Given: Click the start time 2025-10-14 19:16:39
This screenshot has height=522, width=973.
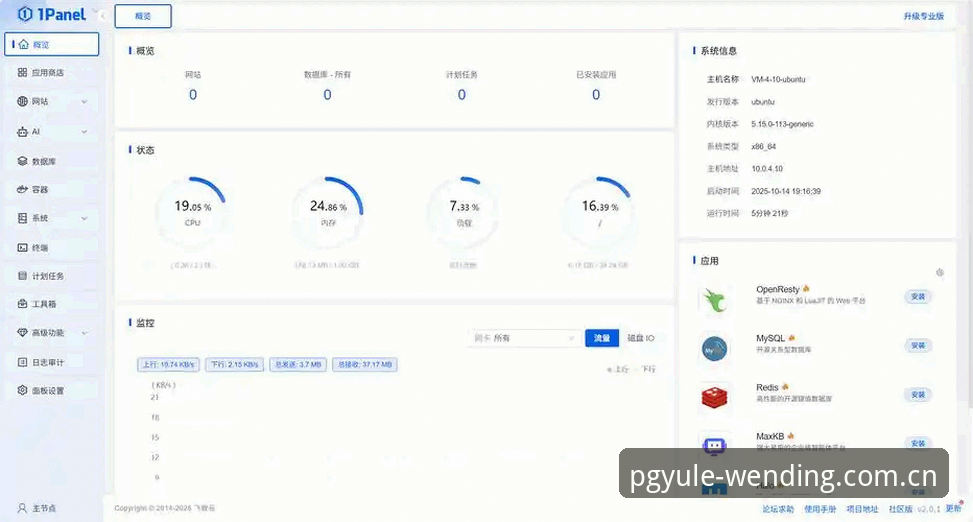Looking at the screenshot, I should coord(786,191).
